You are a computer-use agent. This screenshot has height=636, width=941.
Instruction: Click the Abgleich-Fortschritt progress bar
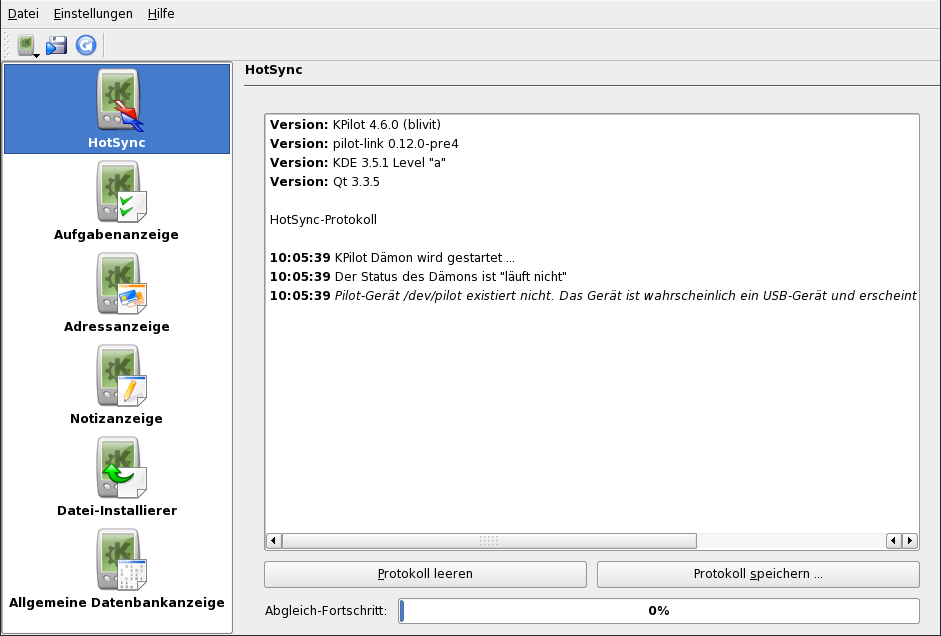click(658, 610)
